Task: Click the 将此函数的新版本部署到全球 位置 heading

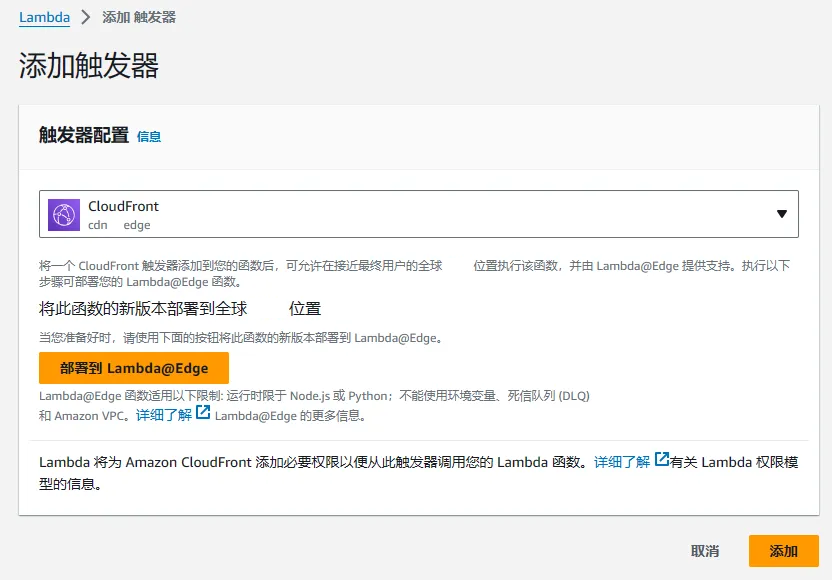Action: pyautogui.click(x=180, y=308)
